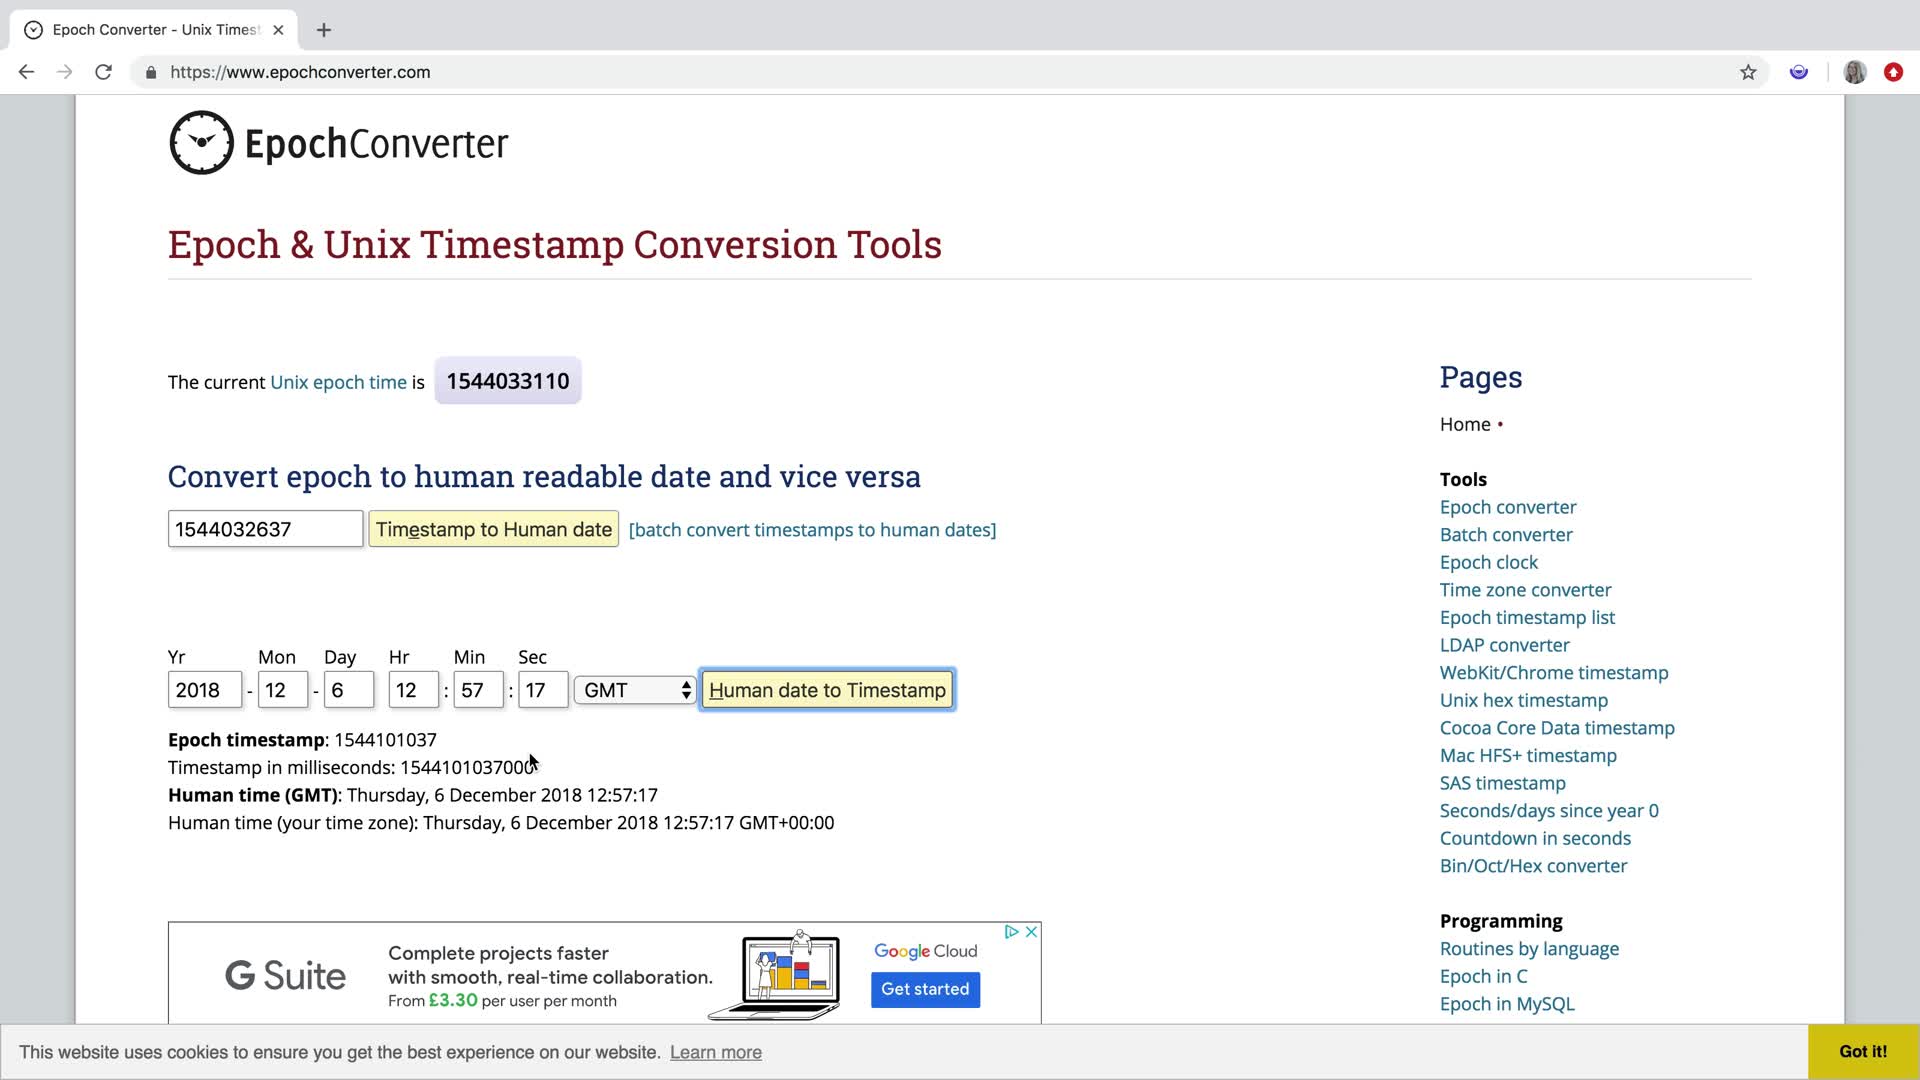Click Get started in Google ad
1920x1080 pixels.
pos(925,989)
